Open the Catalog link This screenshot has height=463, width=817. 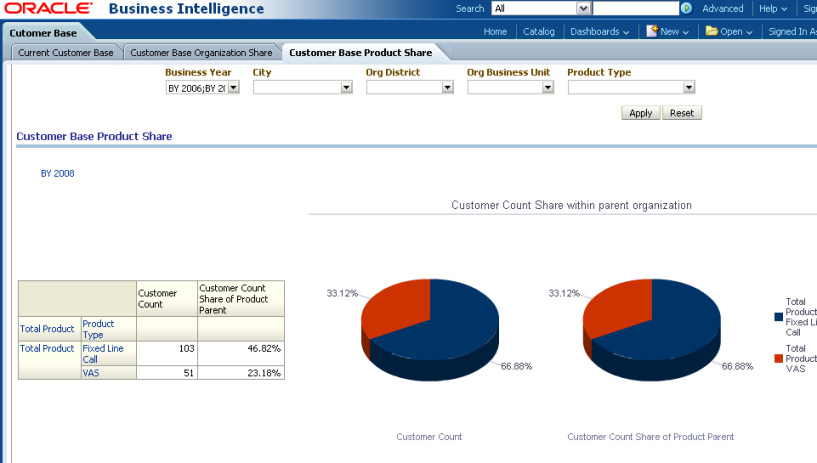click(539, 32)
